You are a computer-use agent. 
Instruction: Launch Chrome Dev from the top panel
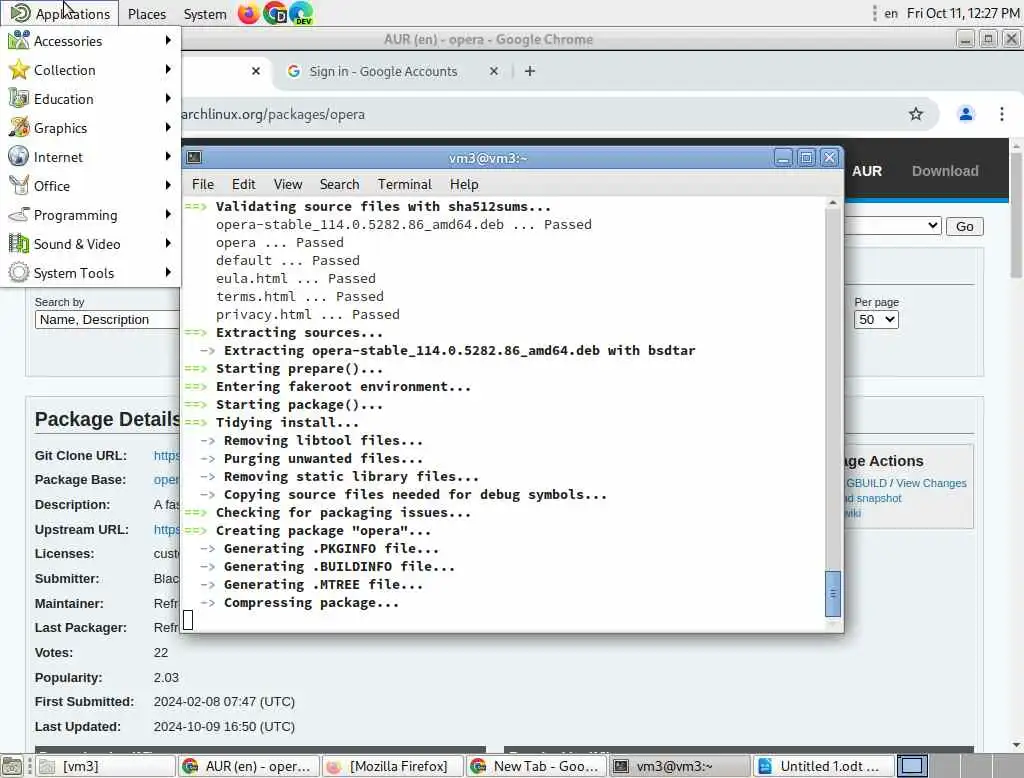301,13
